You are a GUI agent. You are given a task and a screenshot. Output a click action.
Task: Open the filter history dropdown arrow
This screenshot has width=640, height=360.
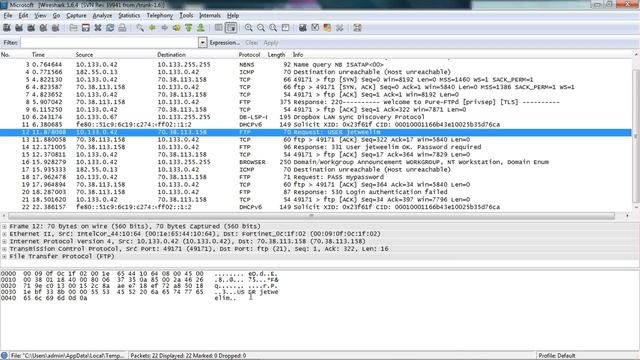(x=202, y=42)
